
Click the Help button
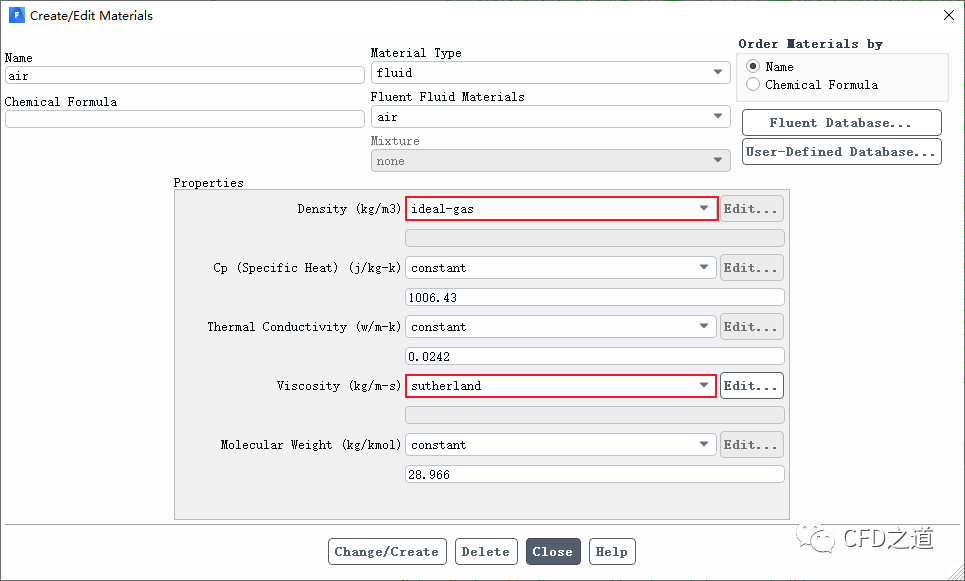click(611, 552)
